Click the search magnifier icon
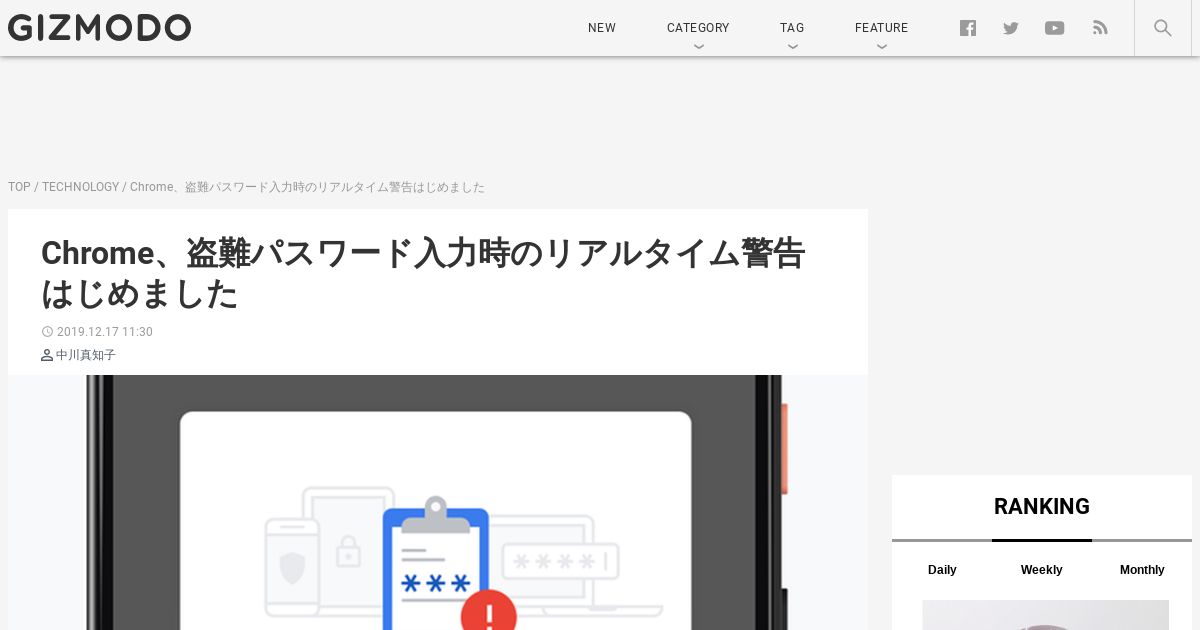 [1163, 28]
